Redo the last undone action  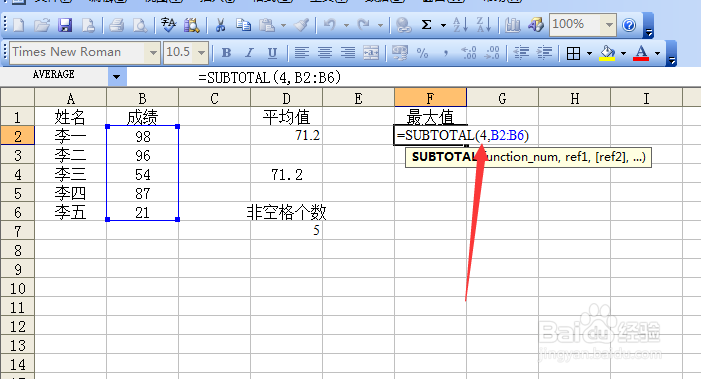pos(363,25)
